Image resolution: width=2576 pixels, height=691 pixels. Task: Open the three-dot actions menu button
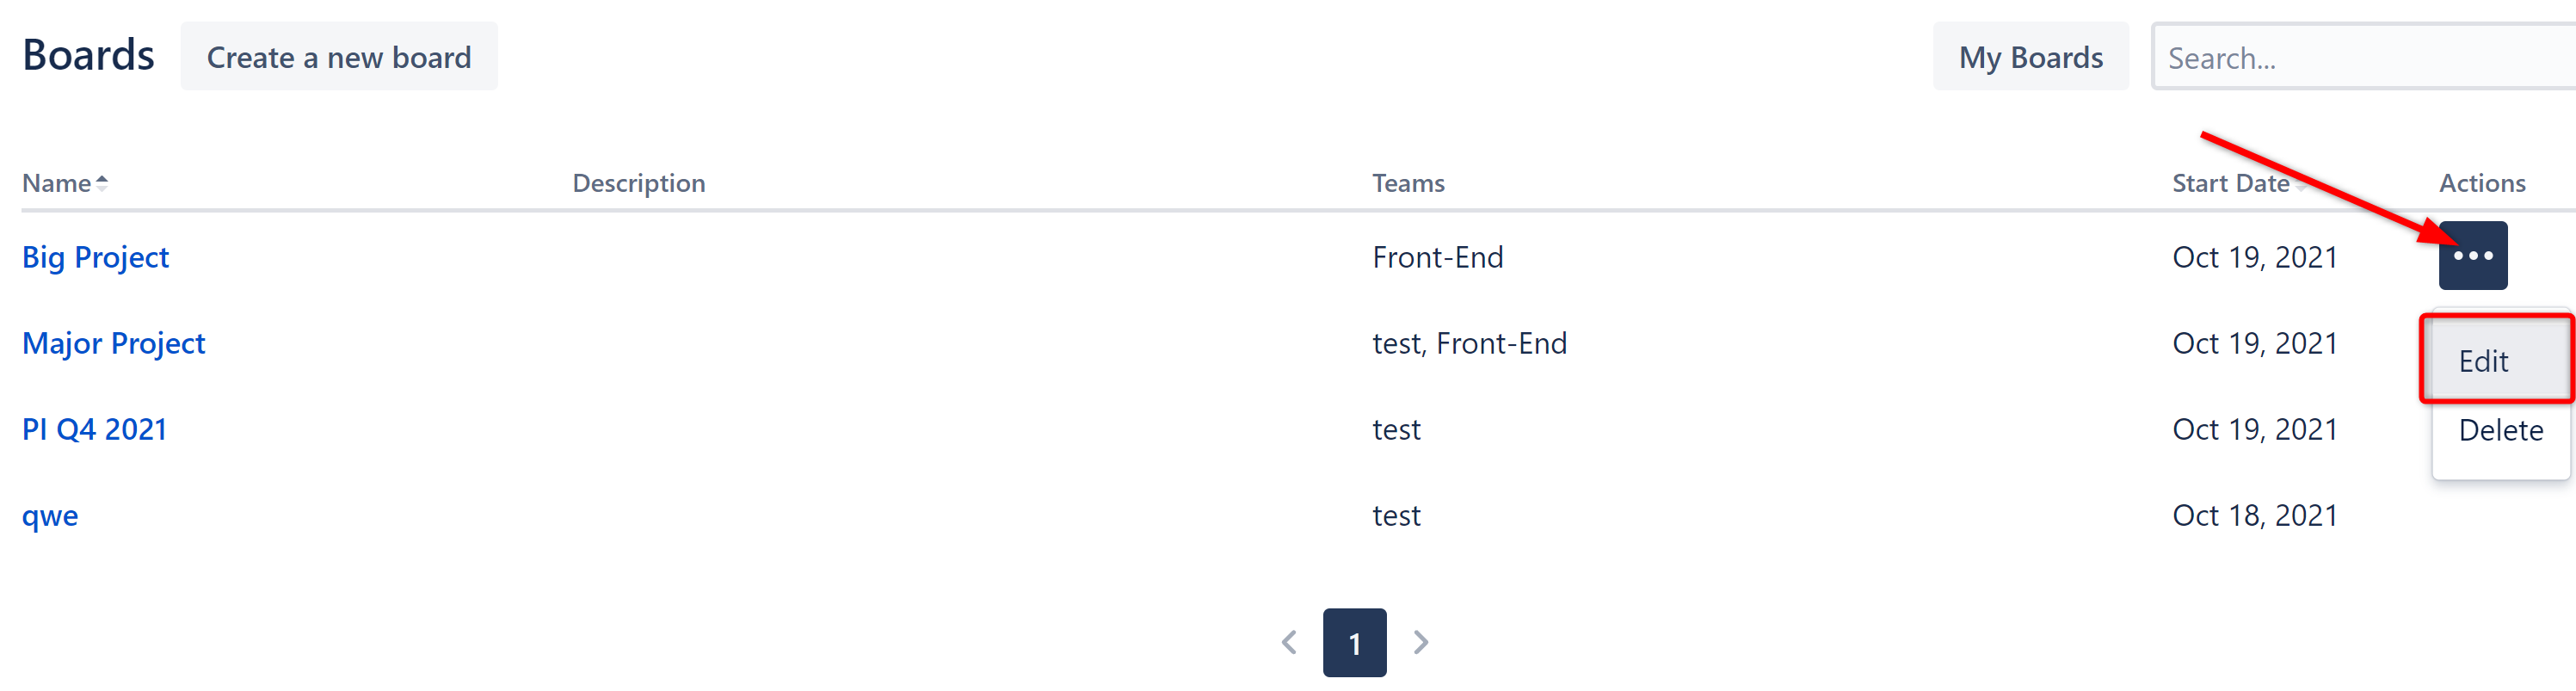point(2472,256)
